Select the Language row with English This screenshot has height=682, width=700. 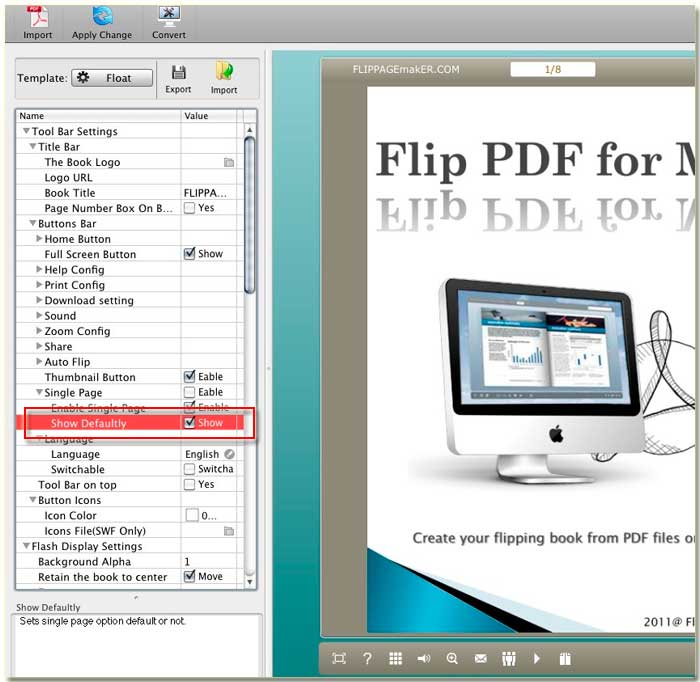tap(129, 454)
